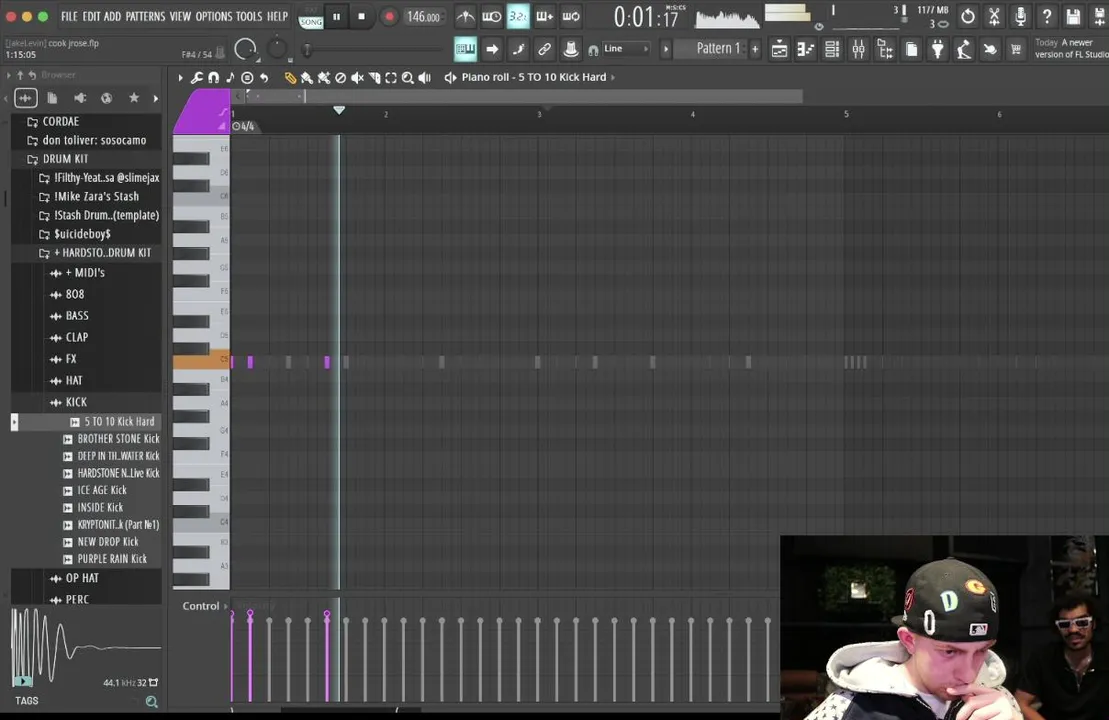Screen dimensions: 1109x720
Task: Click the playhead marker on timeline
Action: coord(339,110)
